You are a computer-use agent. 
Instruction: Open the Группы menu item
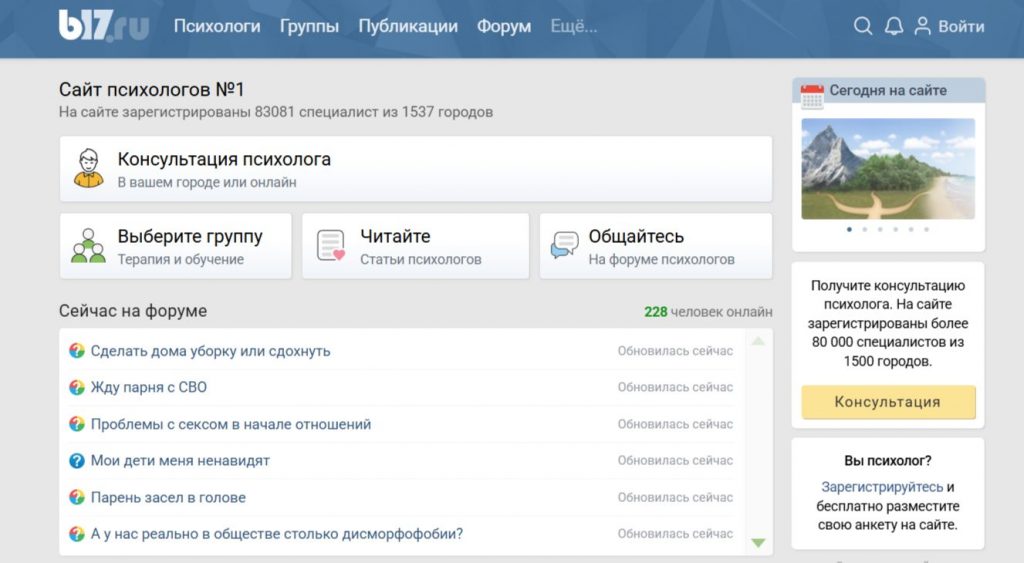(x=309, y=26)
